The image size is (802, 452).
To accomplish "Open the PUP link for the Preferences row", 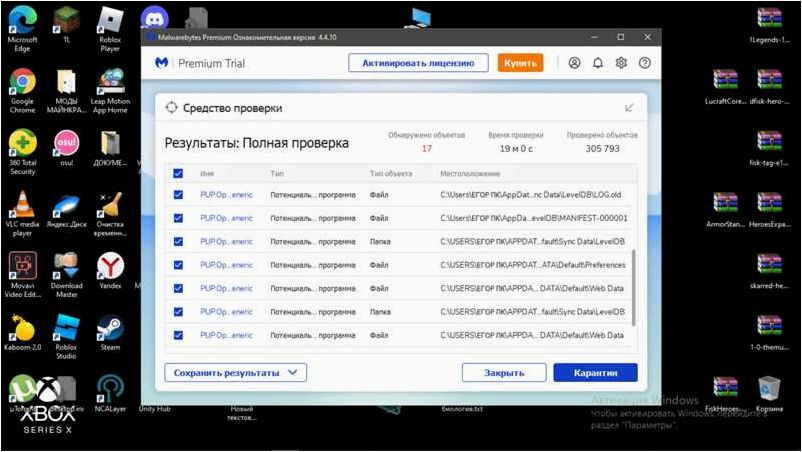I will [226, 265].
